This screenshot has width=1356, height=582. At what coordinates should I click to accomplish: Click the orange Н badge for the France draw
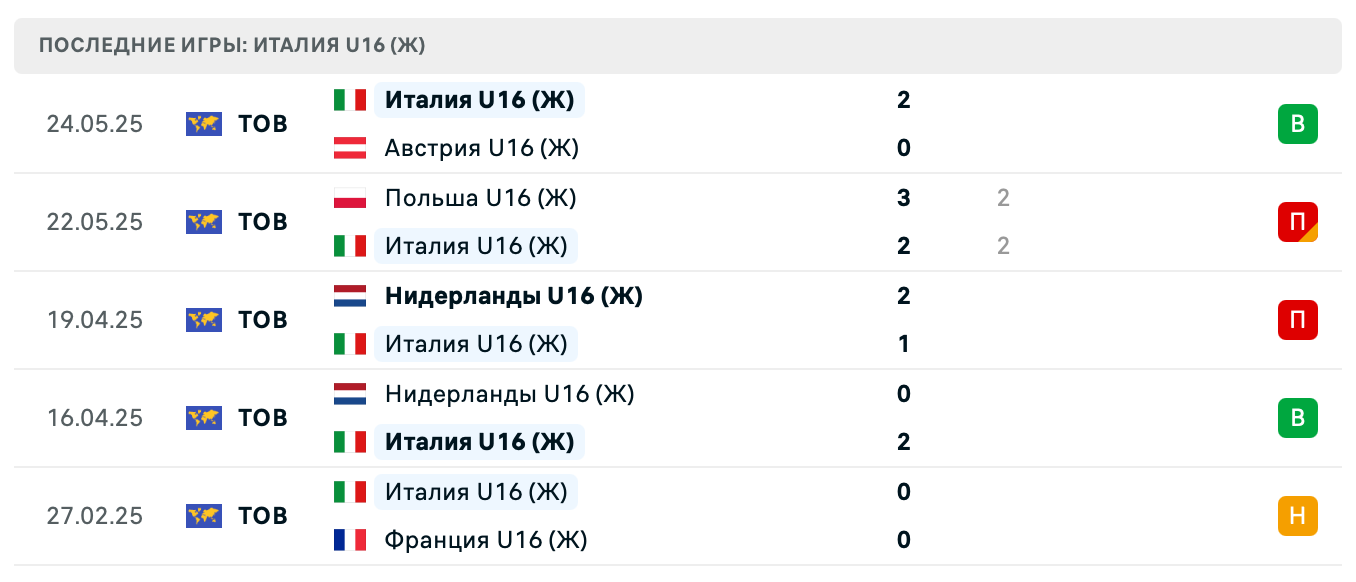[x=1298, y=516]
